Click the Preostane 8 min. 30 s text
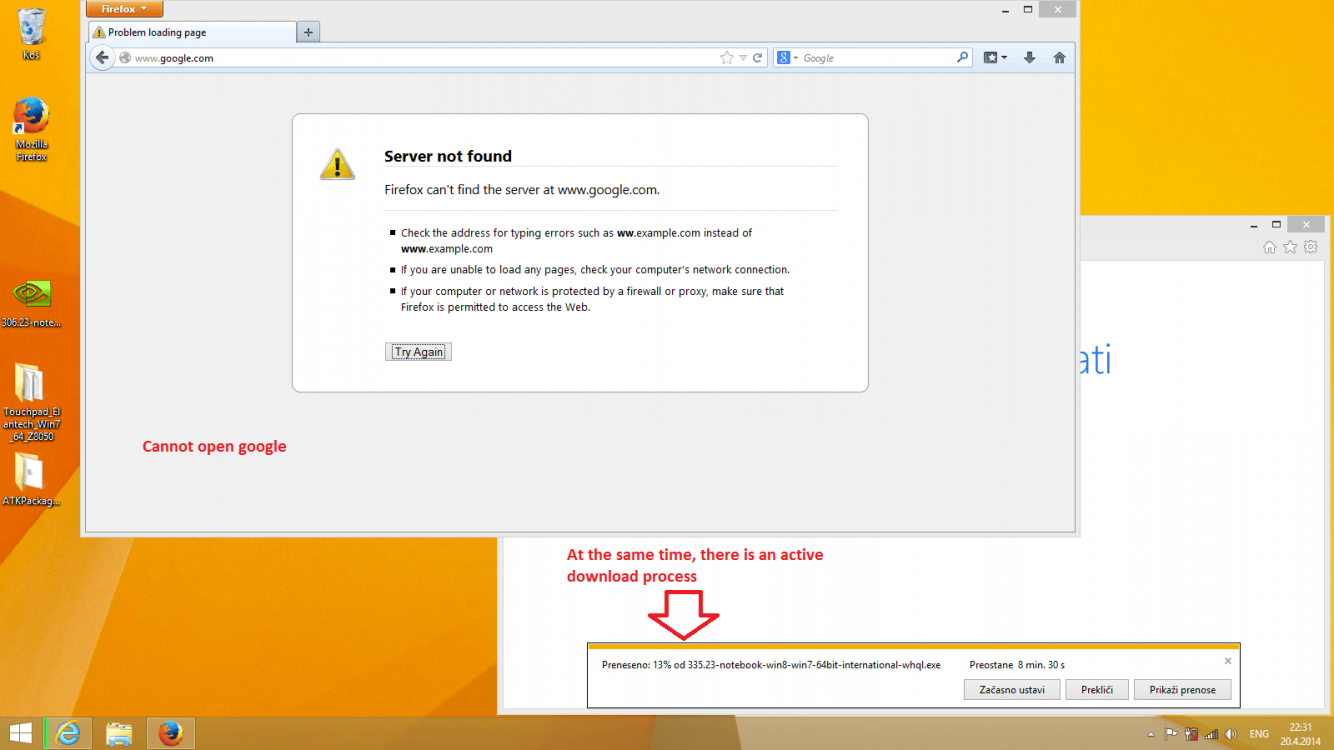The height and width of the screenshot is (750, 1334). 1016,664
